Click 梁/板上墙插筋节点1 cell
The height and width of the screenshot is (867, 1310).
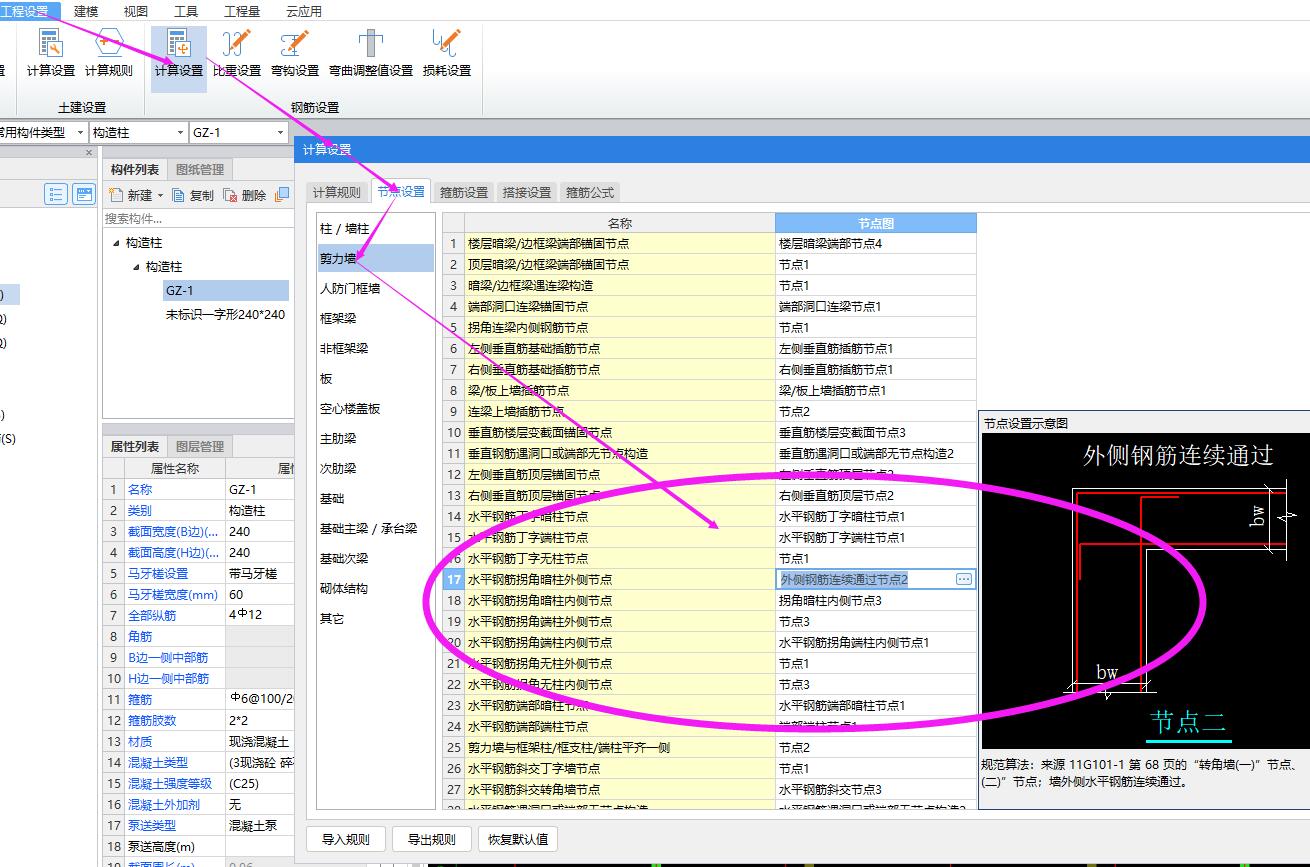(x=875, y=390)
